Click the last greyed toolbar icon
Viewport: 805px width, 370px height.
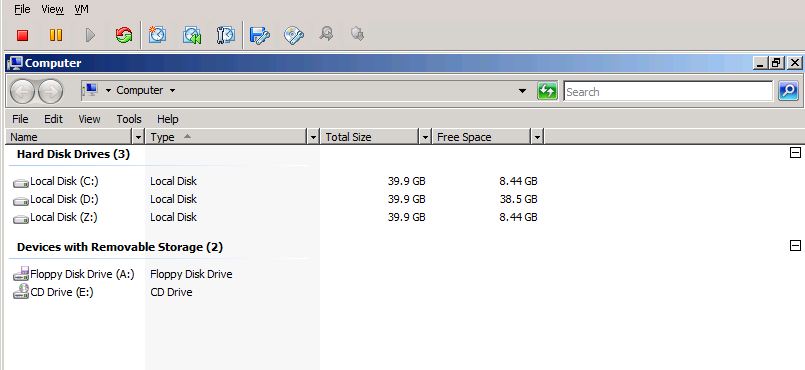point(357,34)
